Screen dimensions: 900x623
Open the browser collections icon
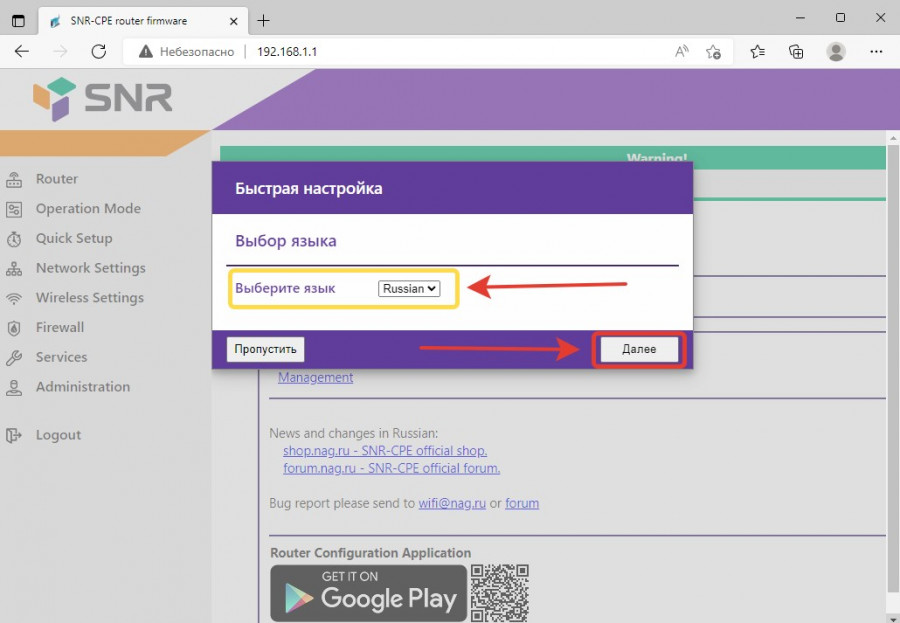click(x=797, y=52)
